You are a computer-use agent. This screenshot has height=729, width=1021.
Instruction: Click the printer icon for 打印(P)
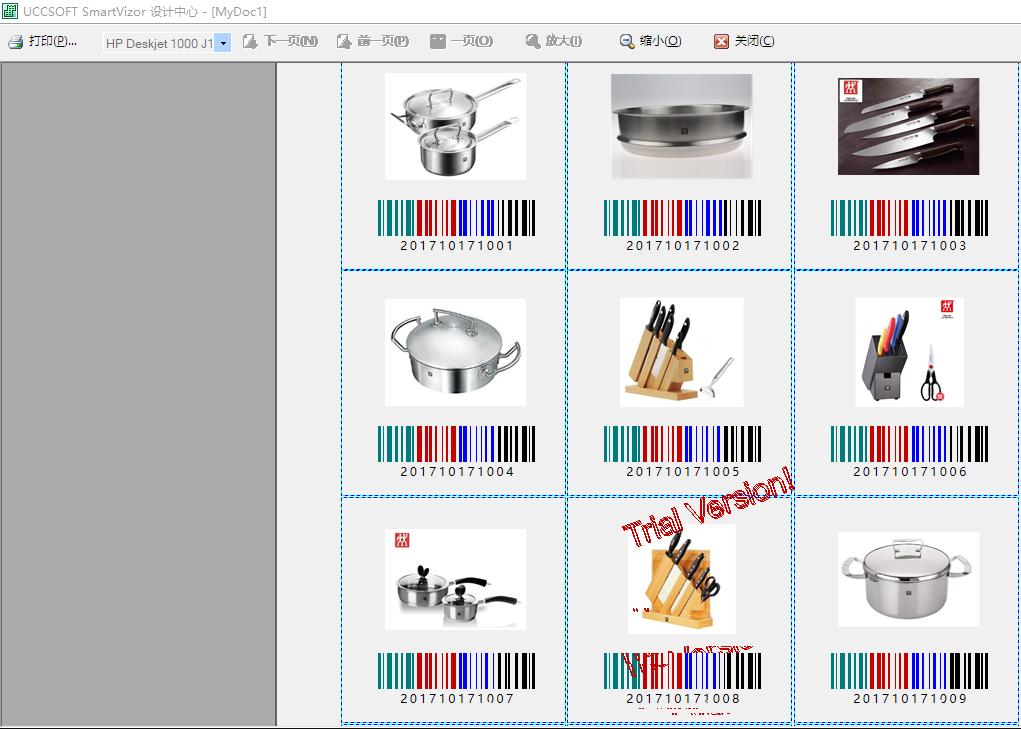tap(16, 42)
